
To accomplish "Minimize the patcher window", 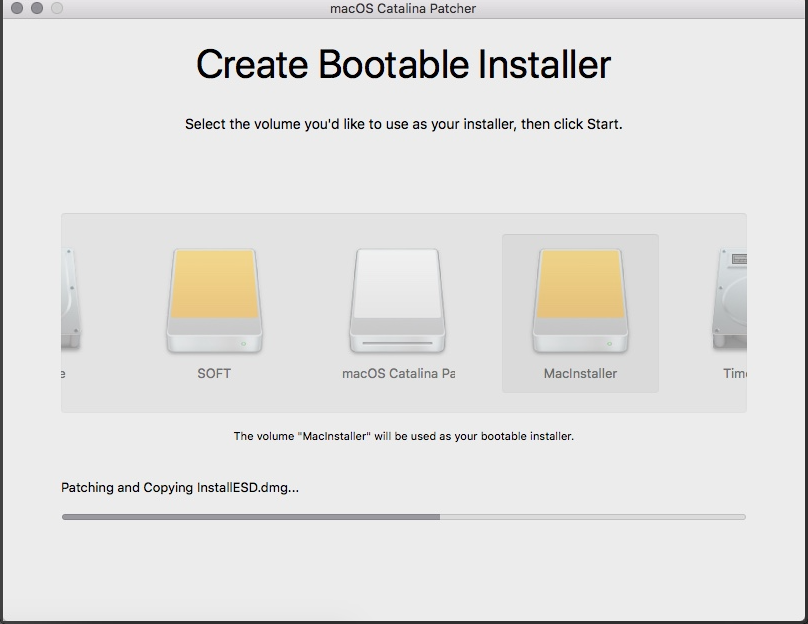I will (x=37, y=9).
